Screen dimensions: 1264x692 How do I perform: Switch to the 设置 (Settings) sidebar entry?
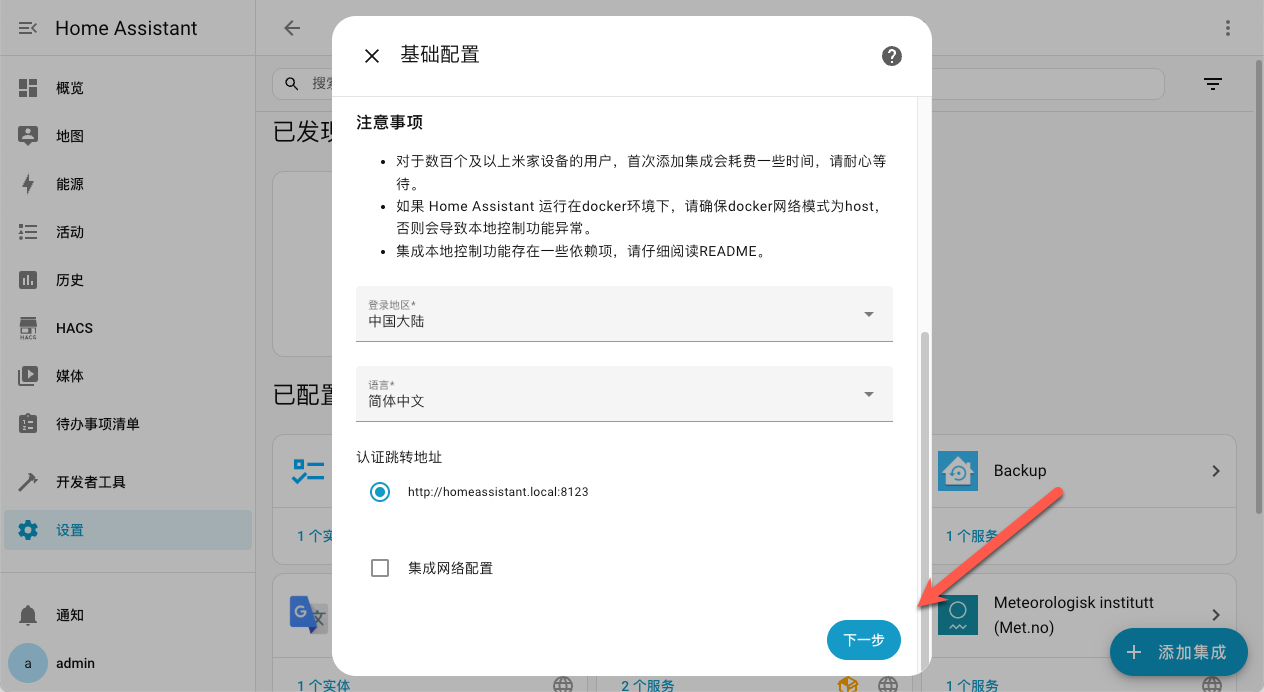coord(70,529)
